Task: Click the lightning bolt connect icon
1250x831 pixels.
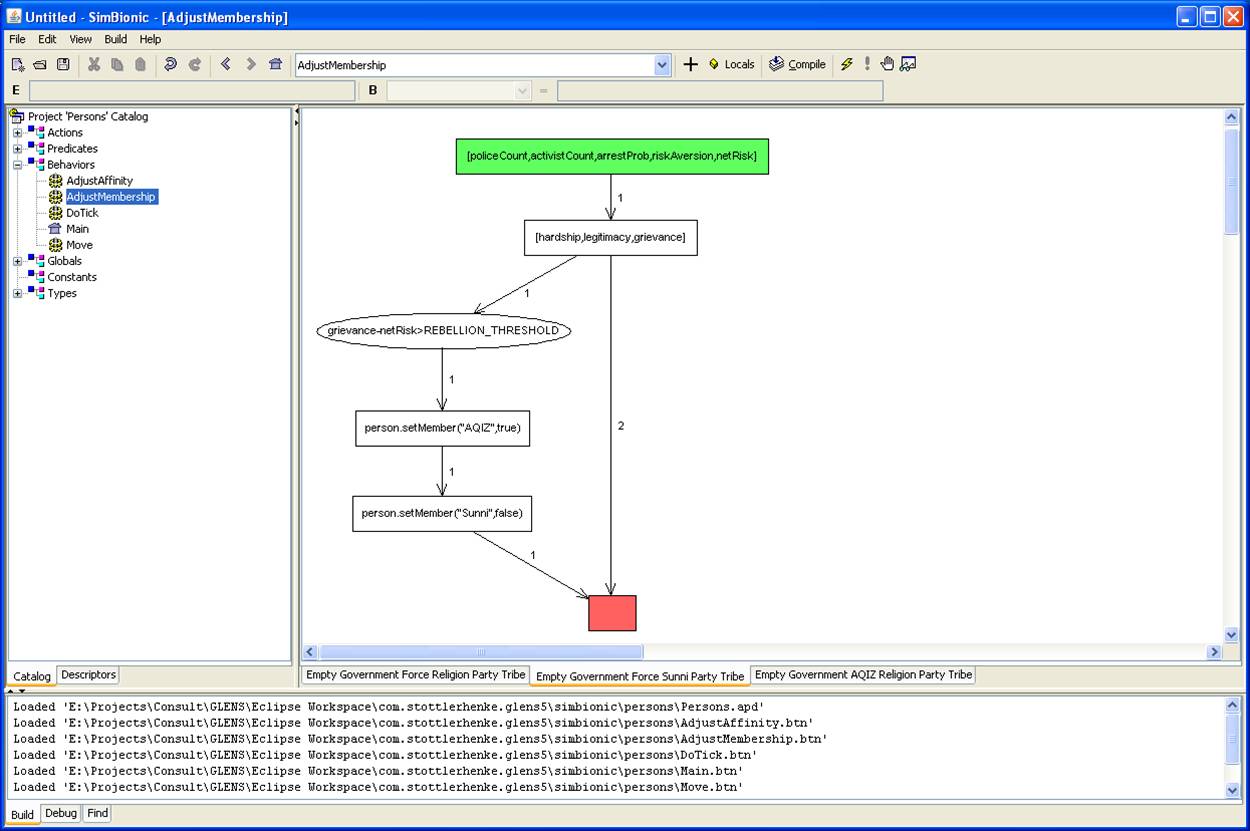Action: pos(847,64)
